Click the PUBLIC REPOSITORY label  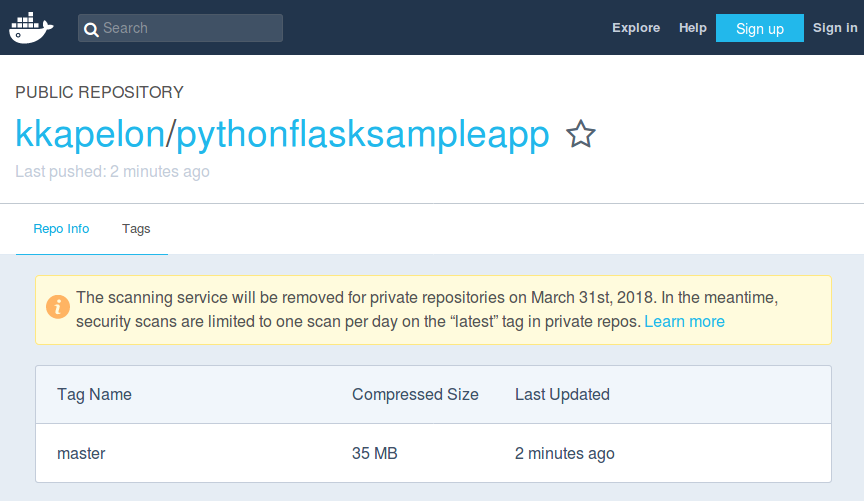click(99, 92)
